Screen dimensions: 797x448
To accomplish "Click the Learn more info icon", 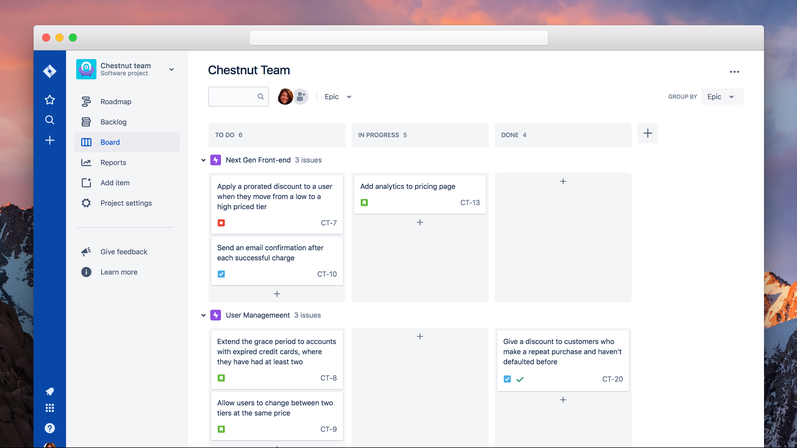I will 86,272.
